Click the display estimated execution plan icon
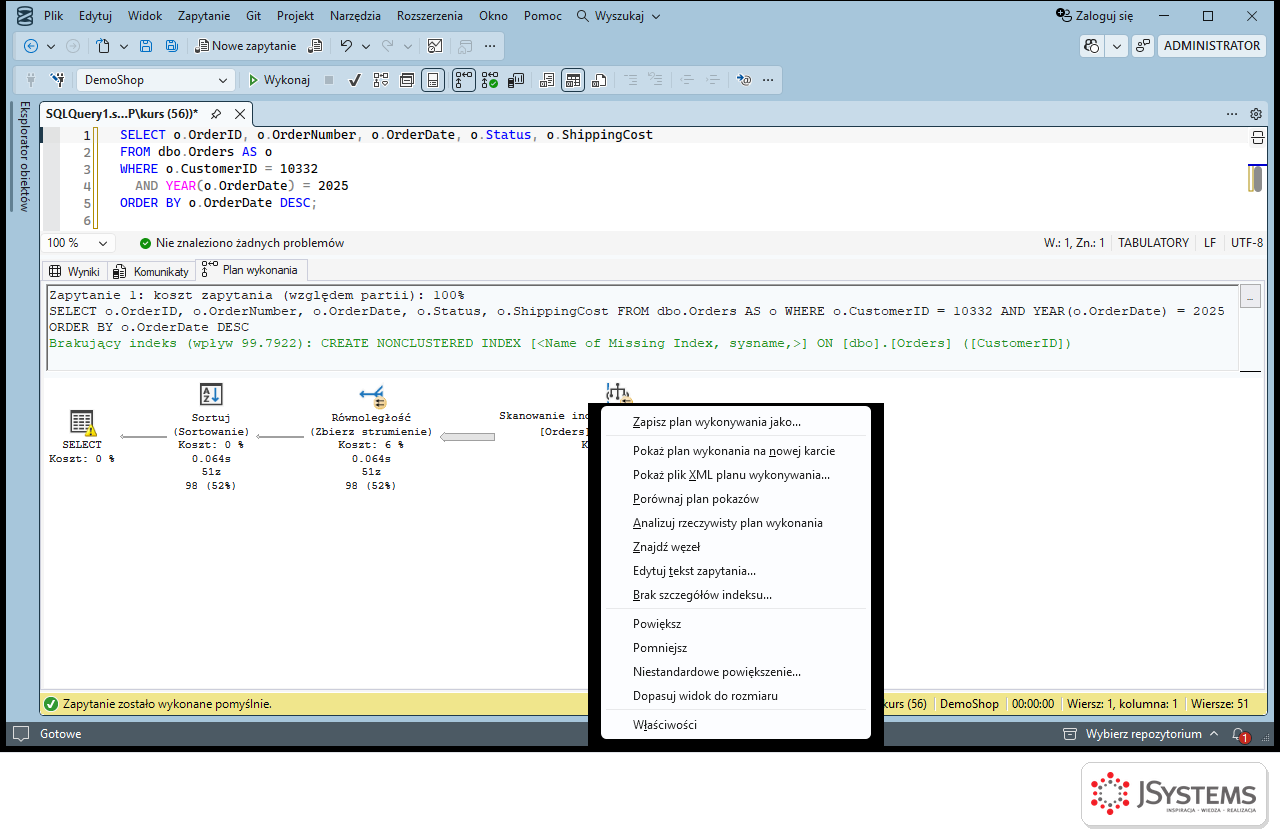The width and height of the screenshot is (1280, 835). click(381, 80)
